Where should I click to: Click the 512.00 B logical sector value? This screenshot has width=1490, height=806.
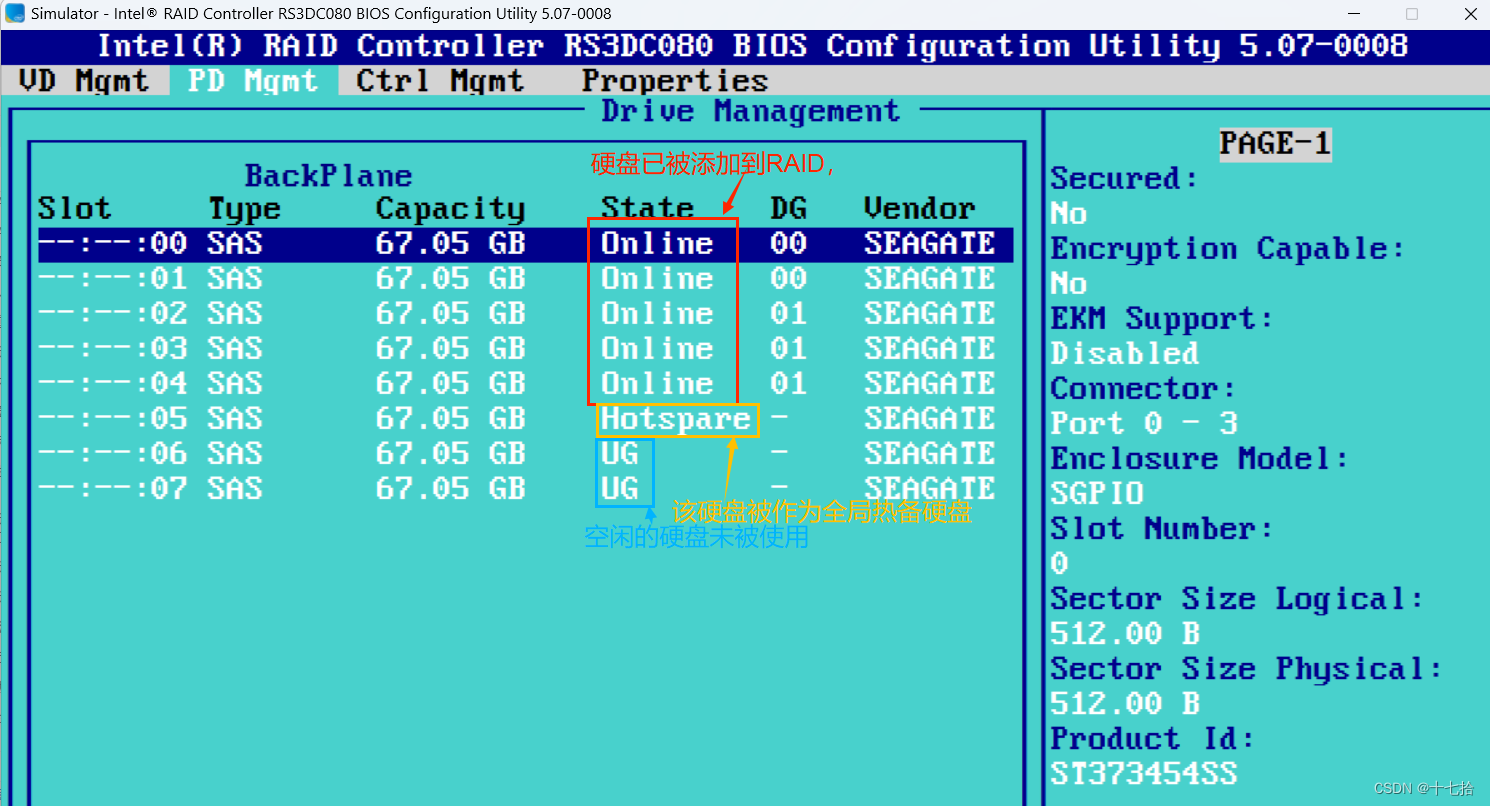(1124, 634)
